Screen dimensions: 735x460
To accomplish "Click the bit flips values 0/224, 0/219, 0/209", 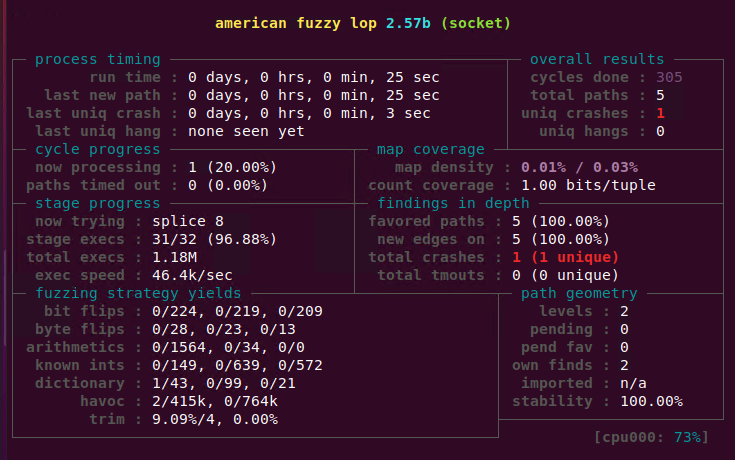I will pos(237,311).
